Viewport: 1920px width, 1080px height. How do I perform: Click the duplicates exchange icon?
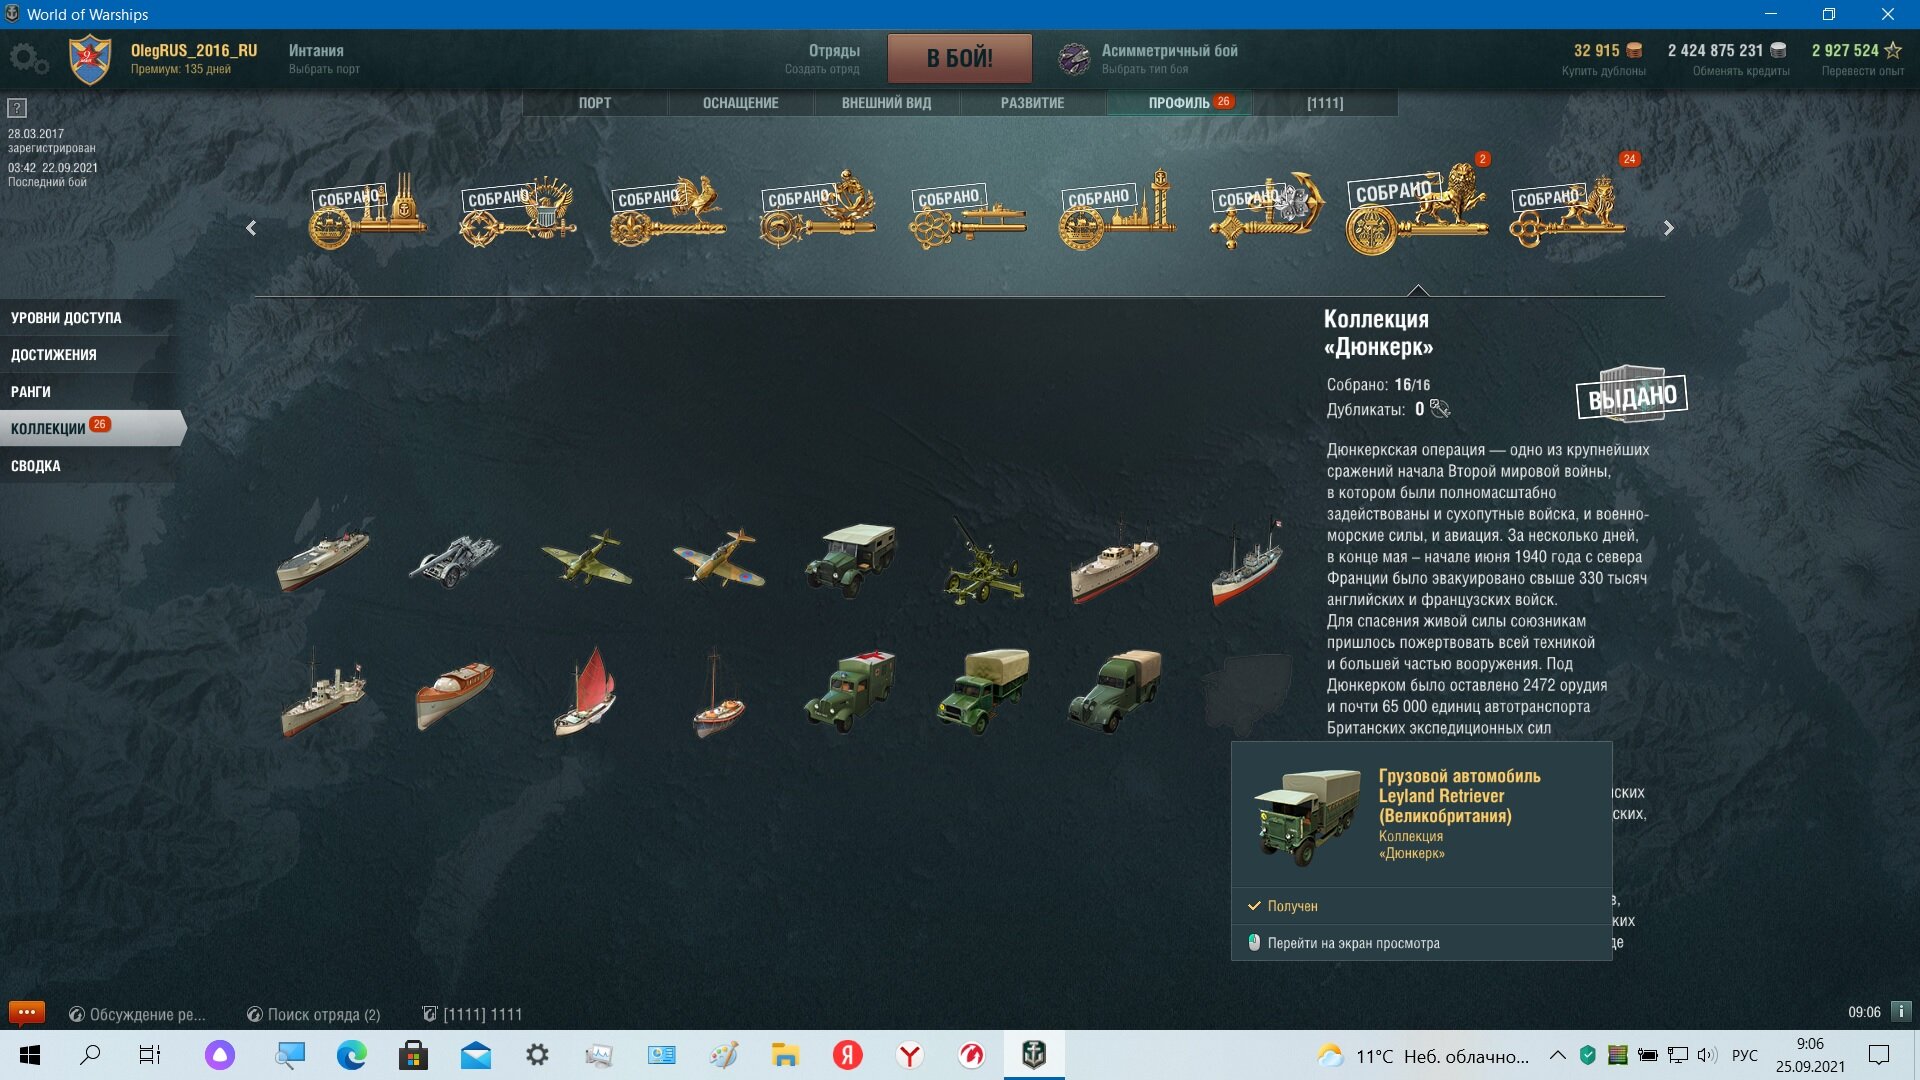coord(1440,409)
